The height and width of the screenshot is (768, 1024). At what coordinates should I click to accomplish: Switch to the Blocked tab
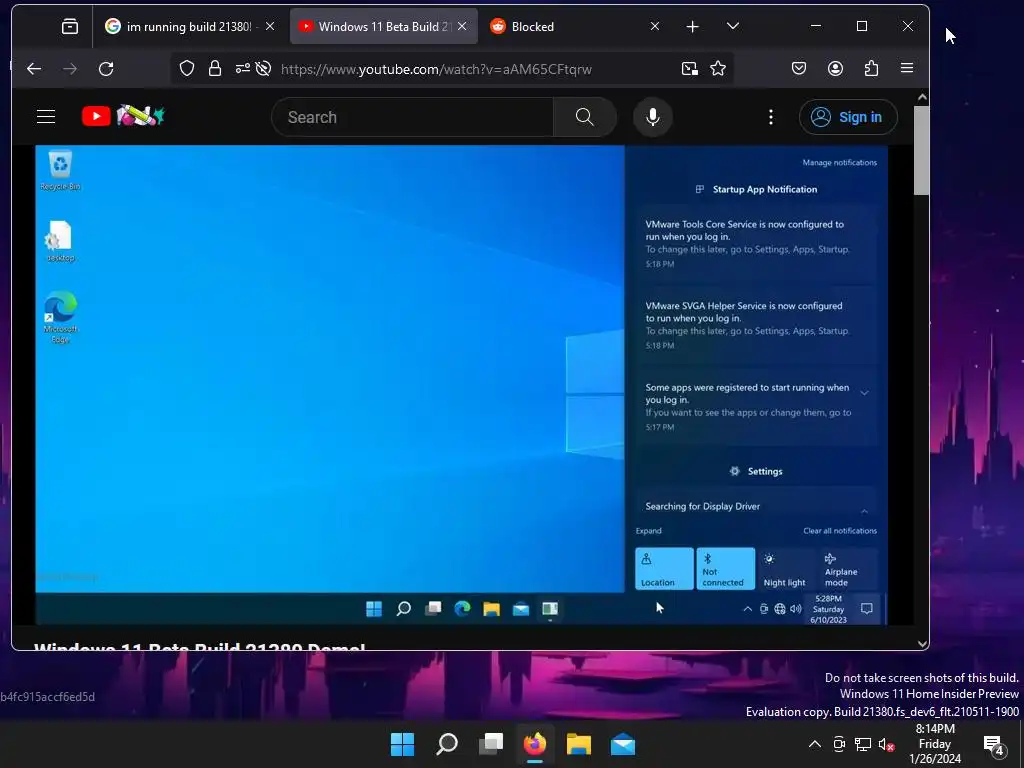[x=577, y=26]
